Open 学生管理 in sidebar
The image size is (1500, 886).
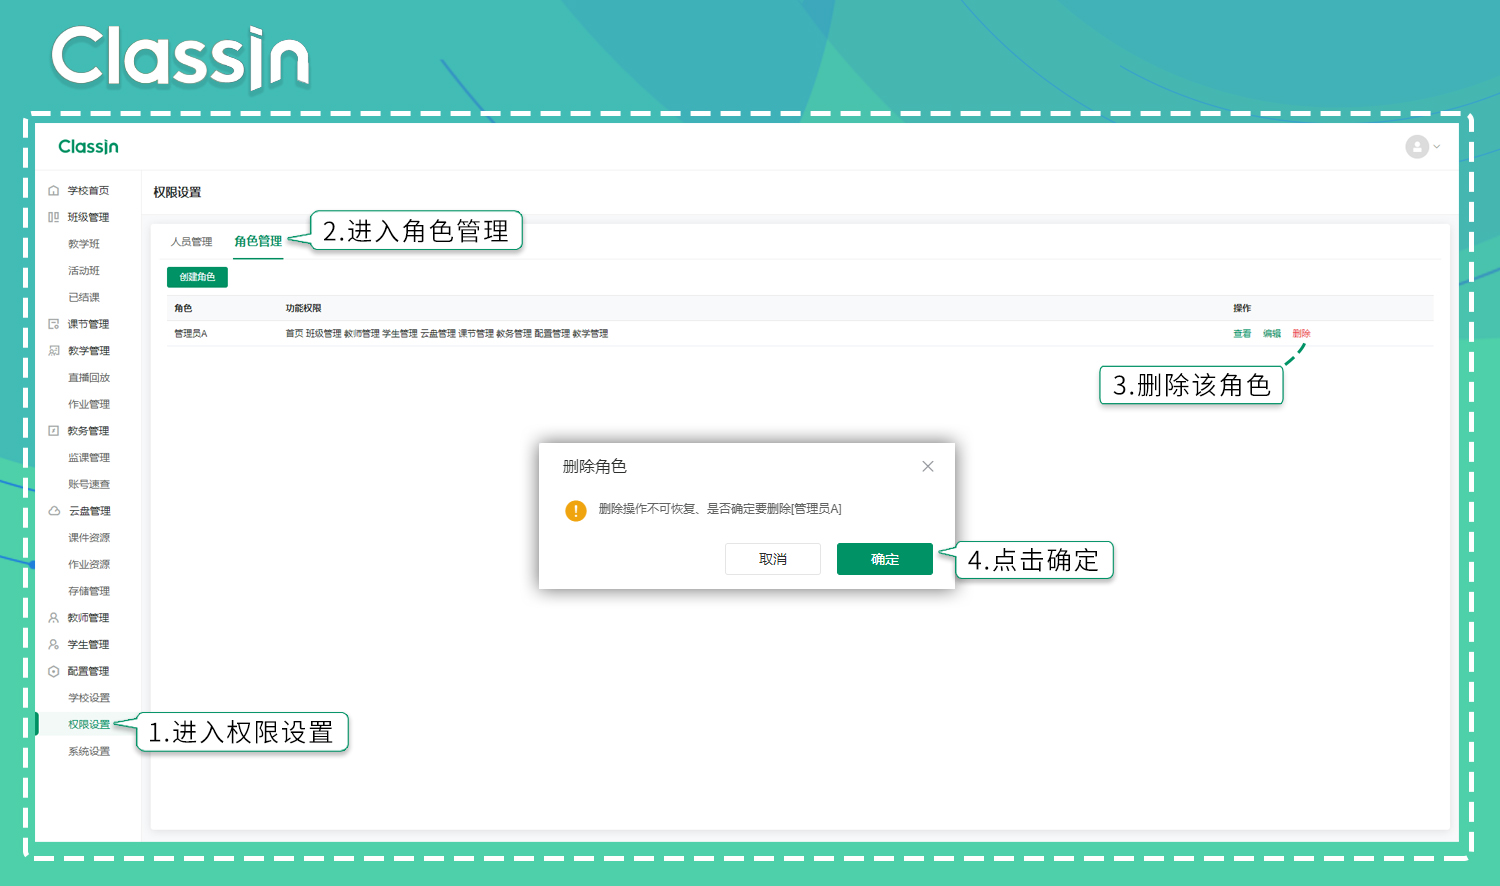[88, 645]
